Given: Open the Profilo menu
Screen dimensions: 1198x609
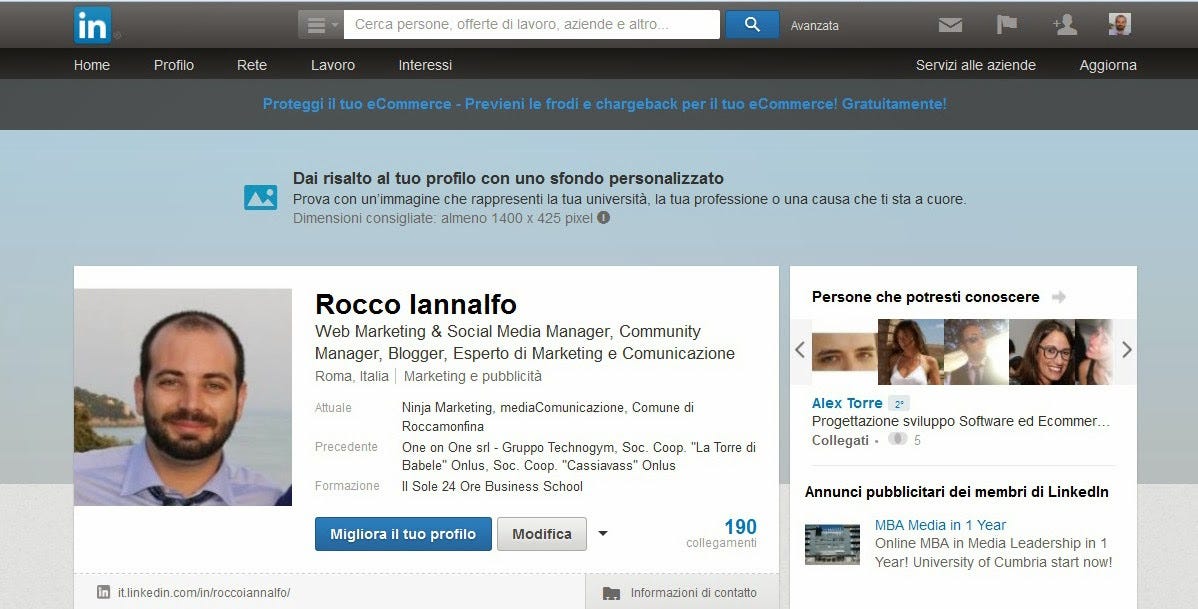Looking at the screenshot, I should [x=173, y=65].
